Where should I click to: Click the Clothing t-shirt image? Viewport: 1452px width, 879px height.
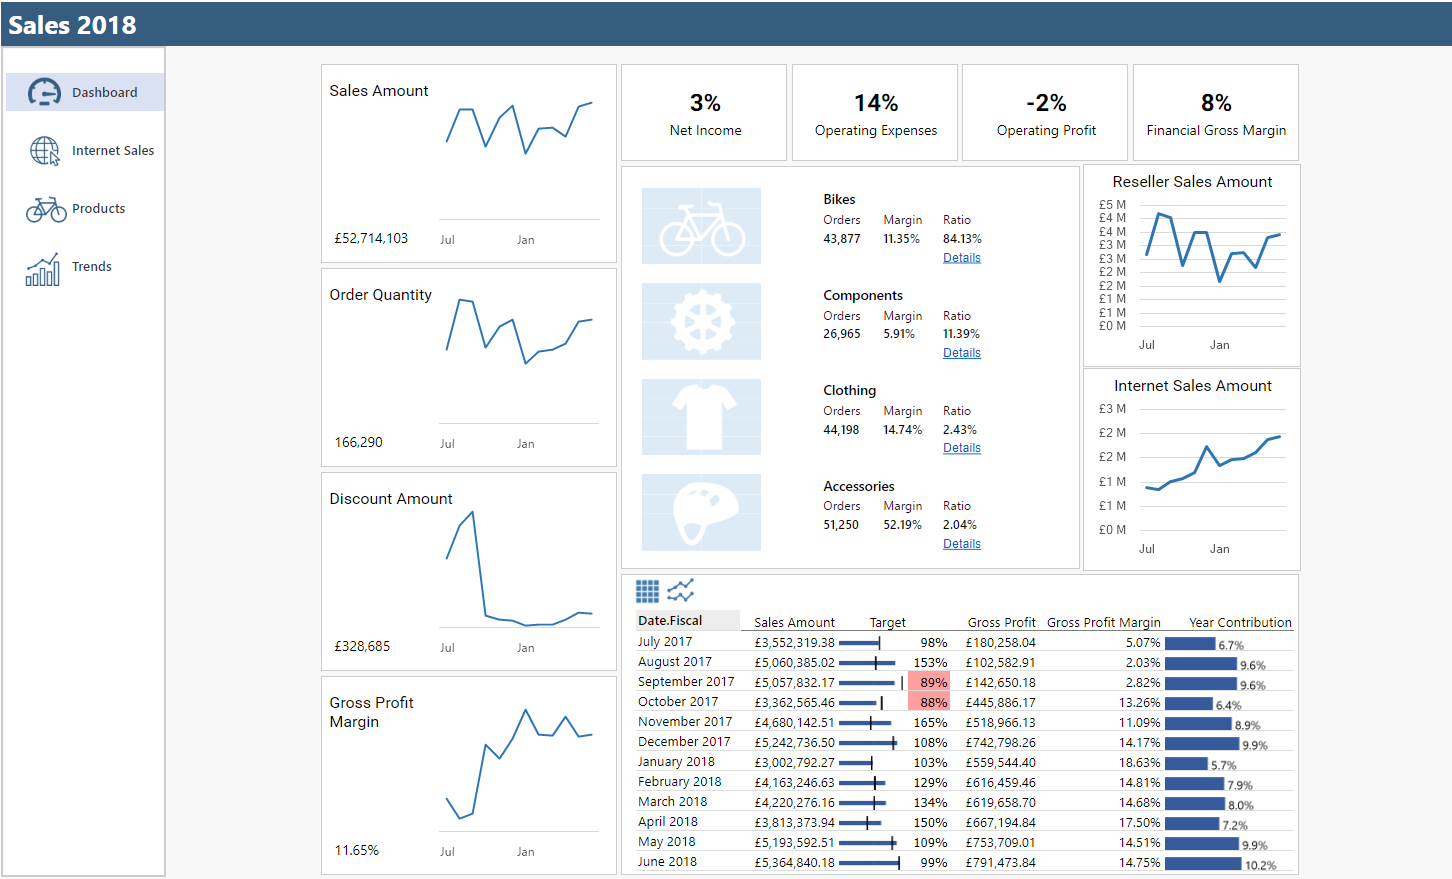click(701, 417)
